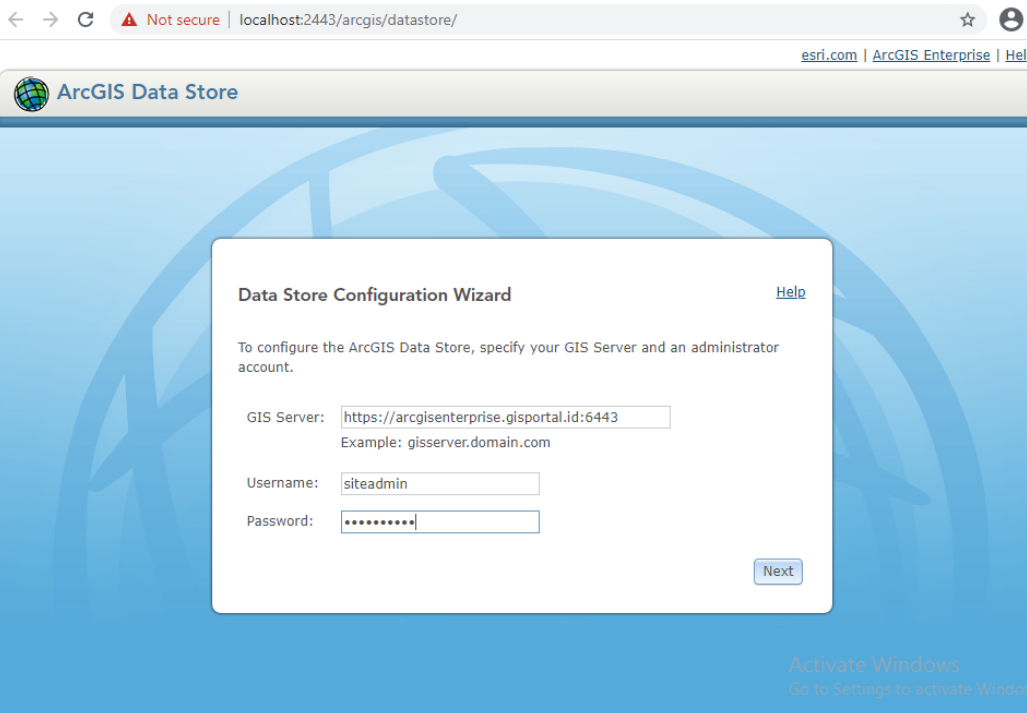Open the ArcGIS Enterprise link
Viewport: 1027px width, 713px height.
pos(931,55)
